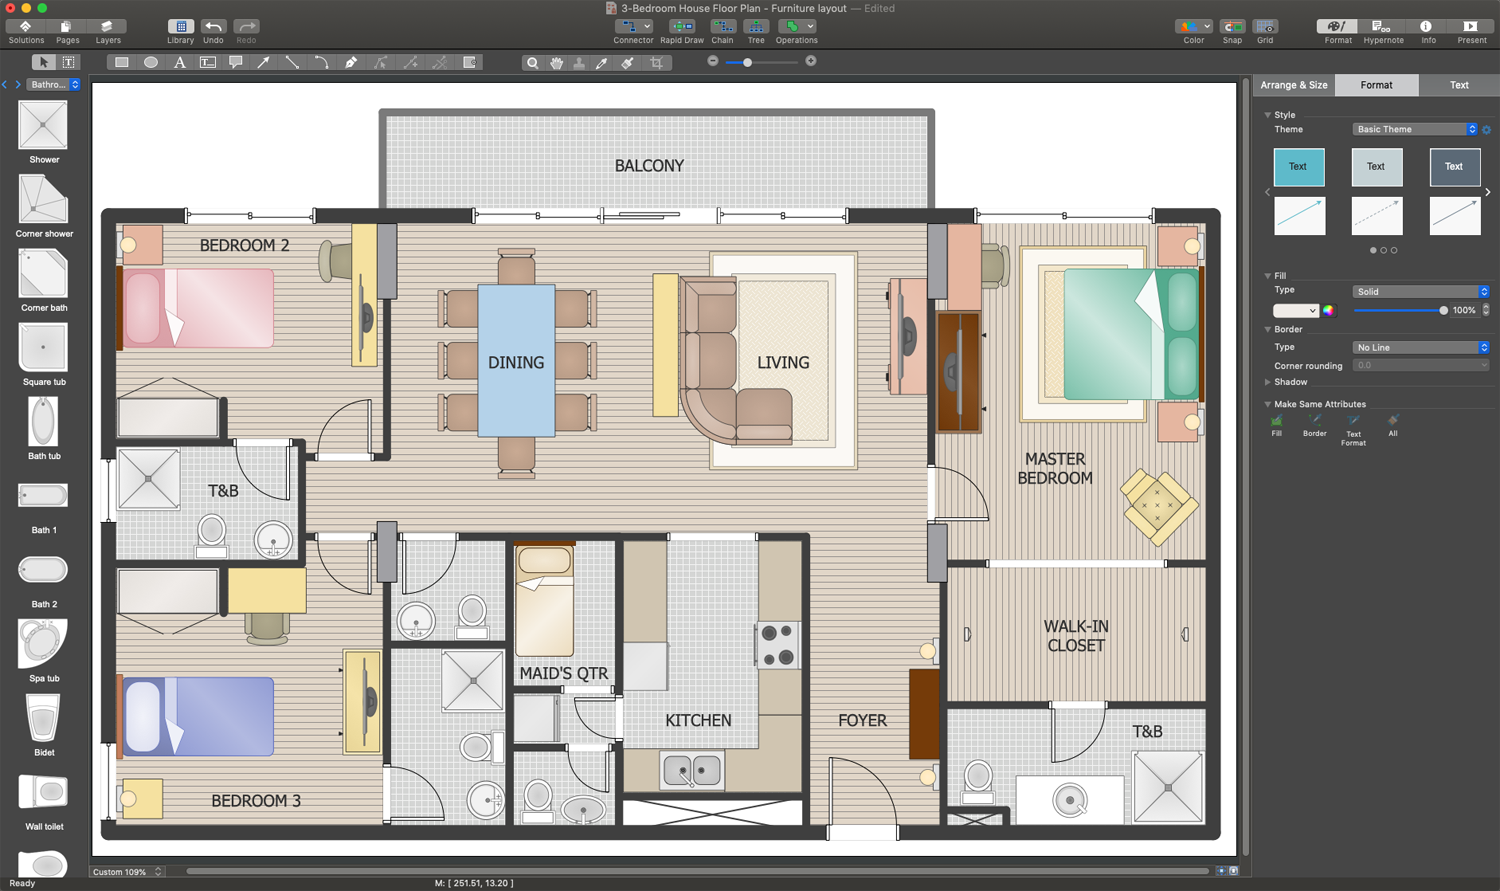This screenshot has height=891, width=1500.
Task: Switch to the Arrange & Size tab
Action: tap(1292, 85)
